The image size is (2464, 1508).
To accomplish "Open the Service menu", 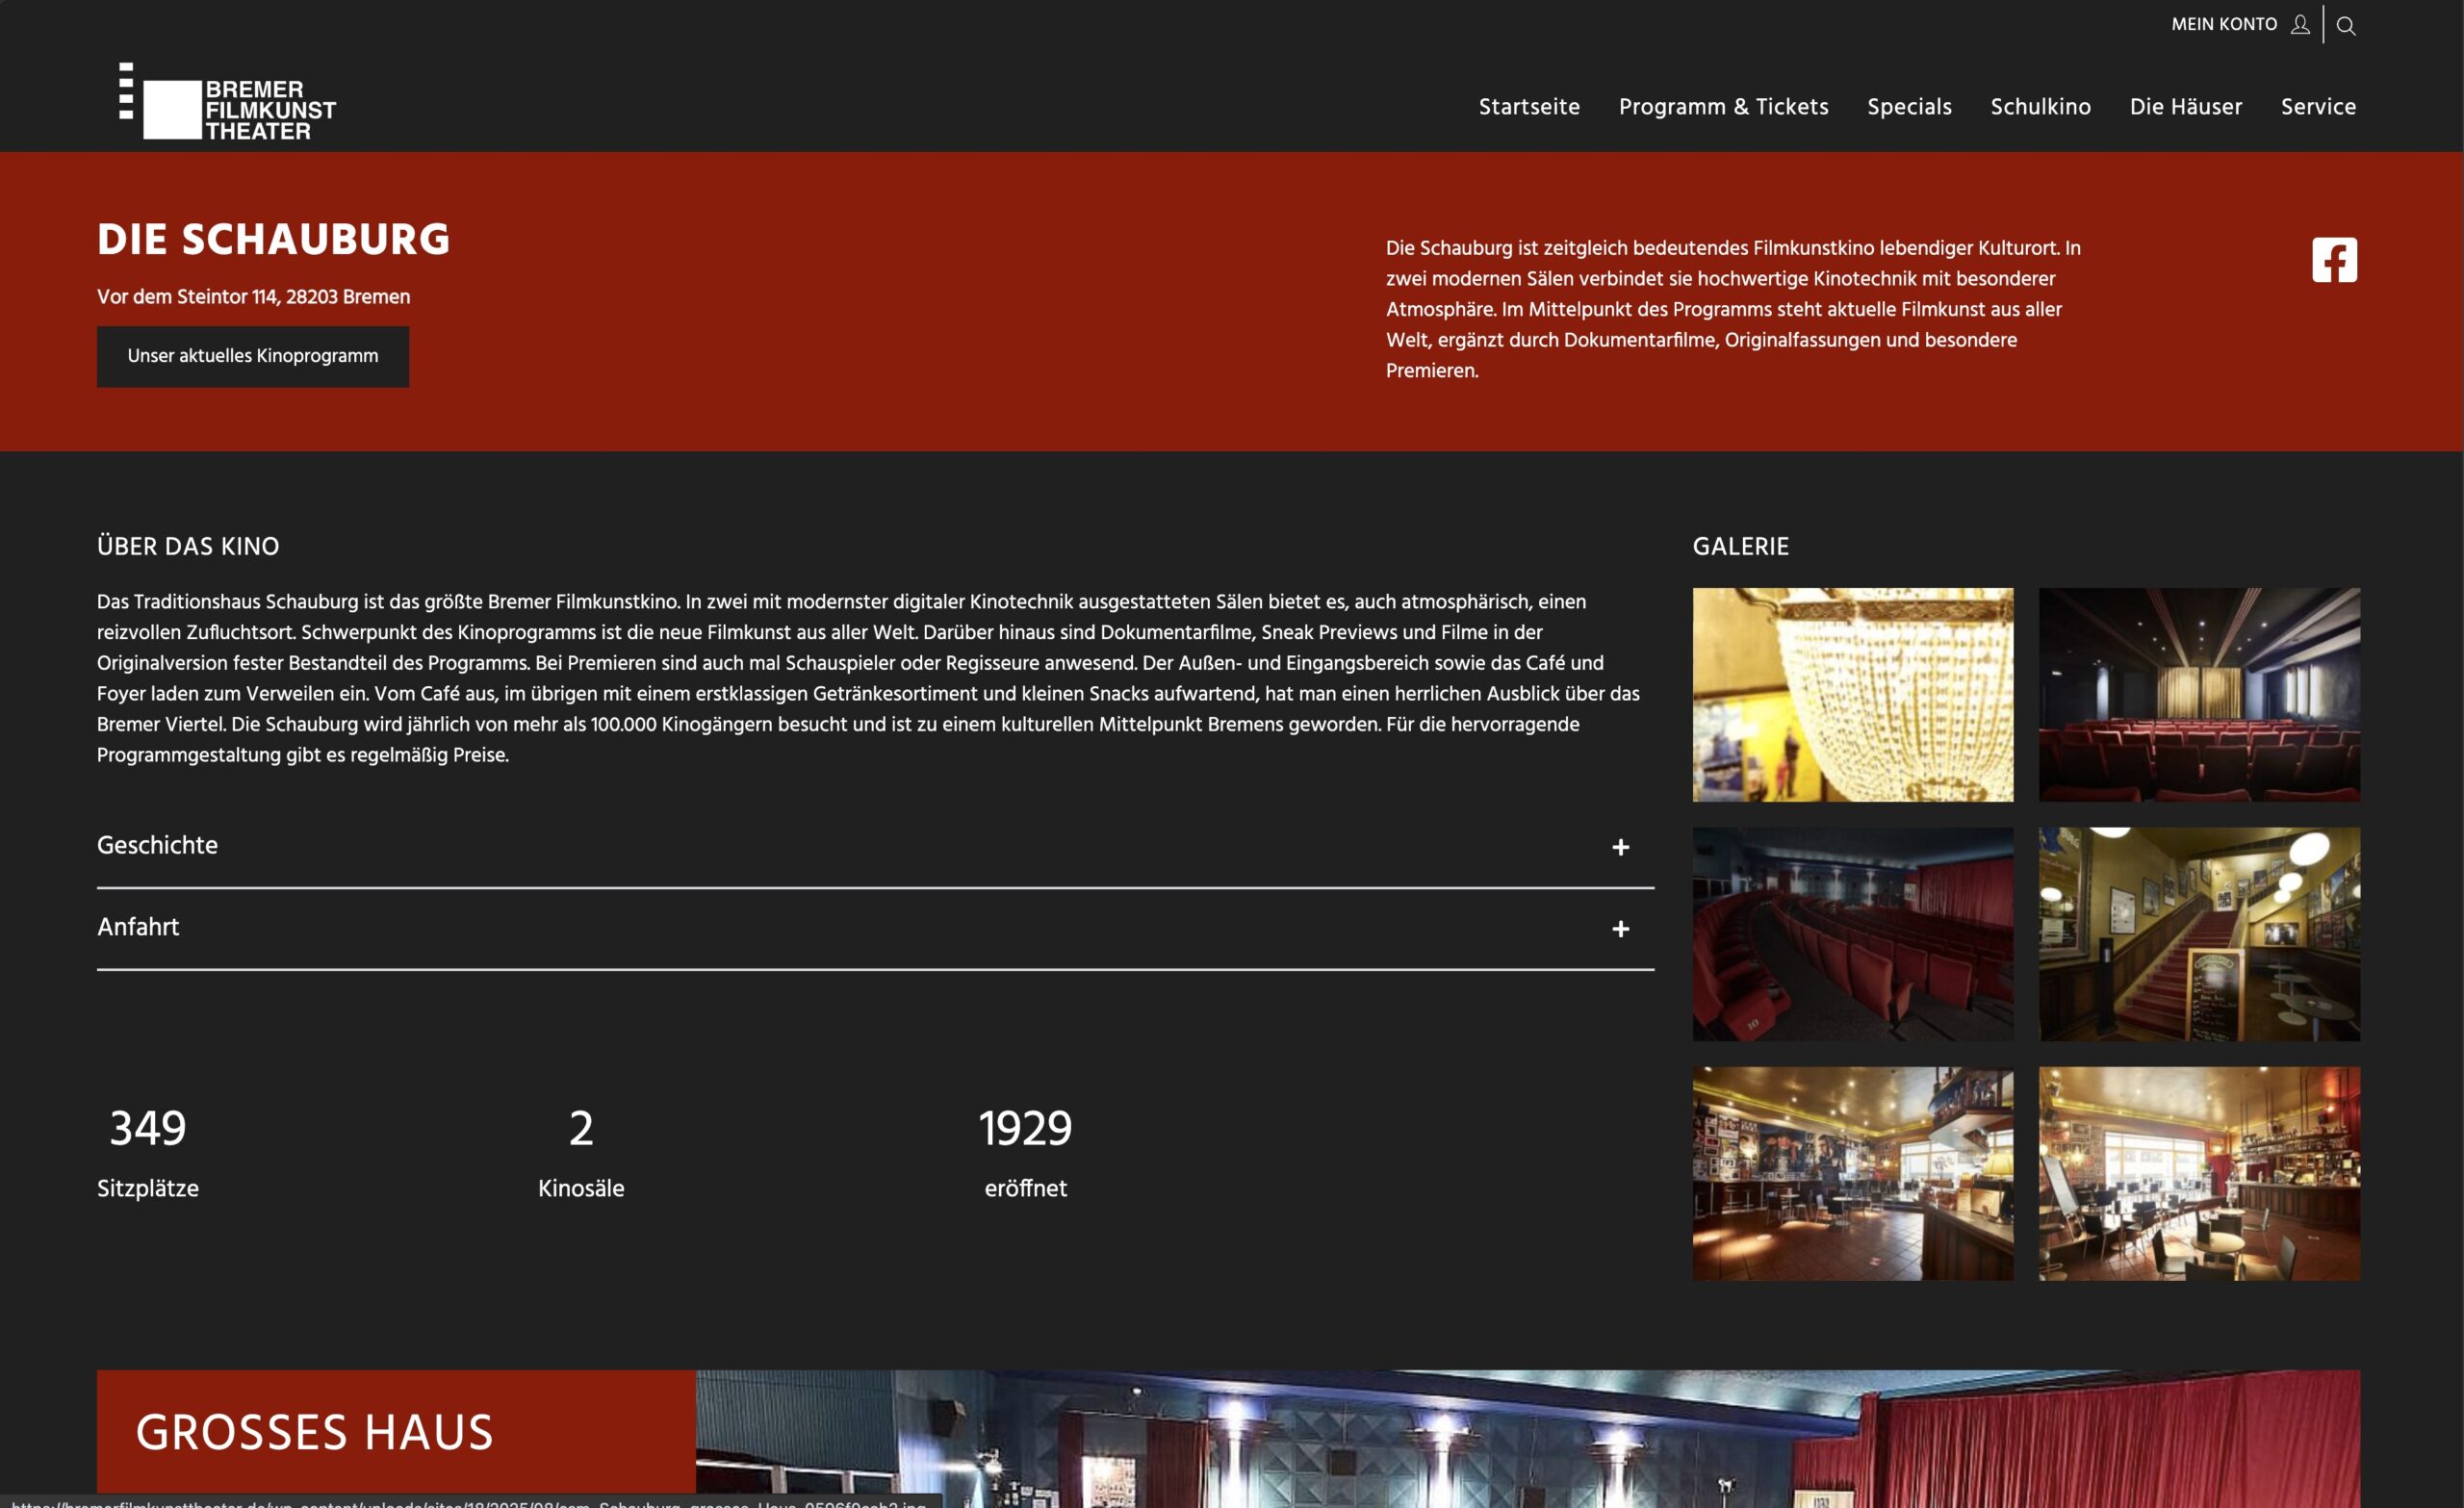I will (2318, 107).
